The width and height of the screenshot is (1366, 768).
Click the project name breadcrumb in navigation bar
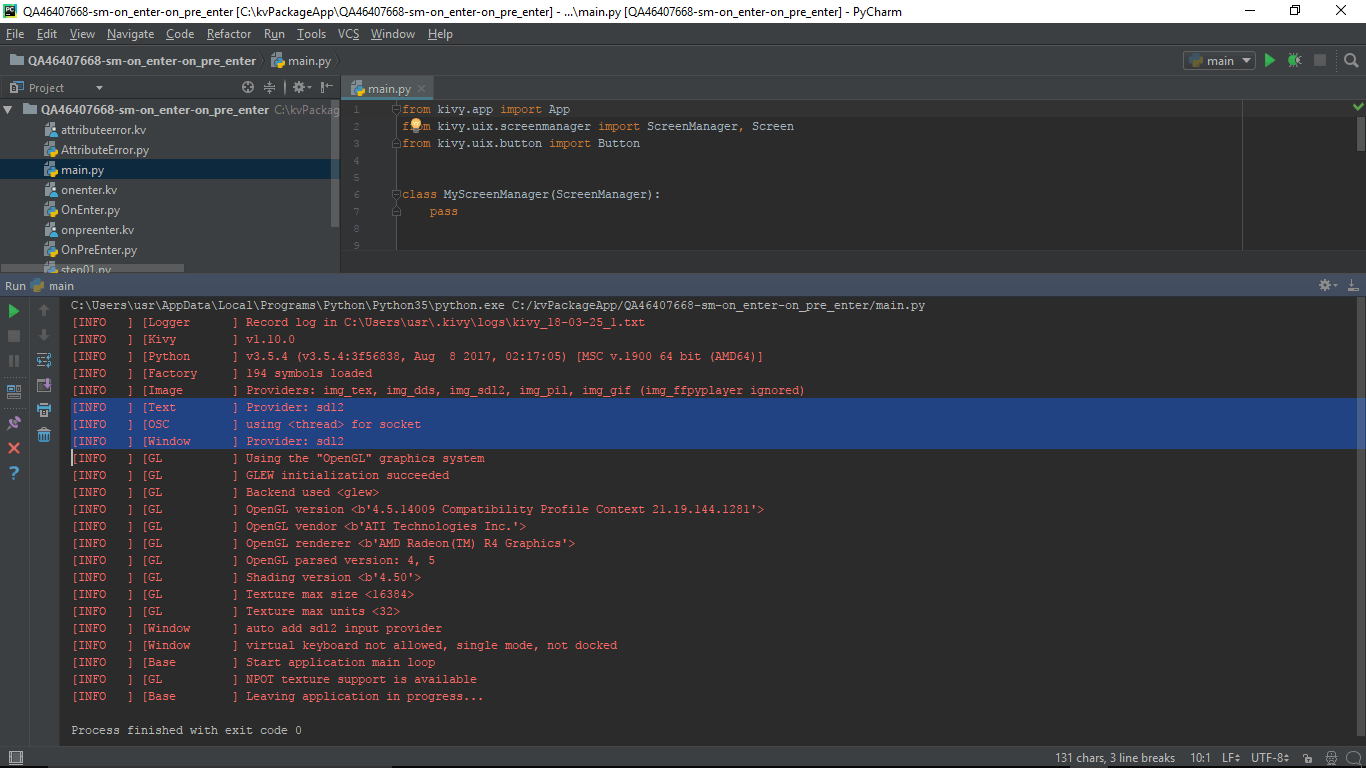[x=133, y=60]
